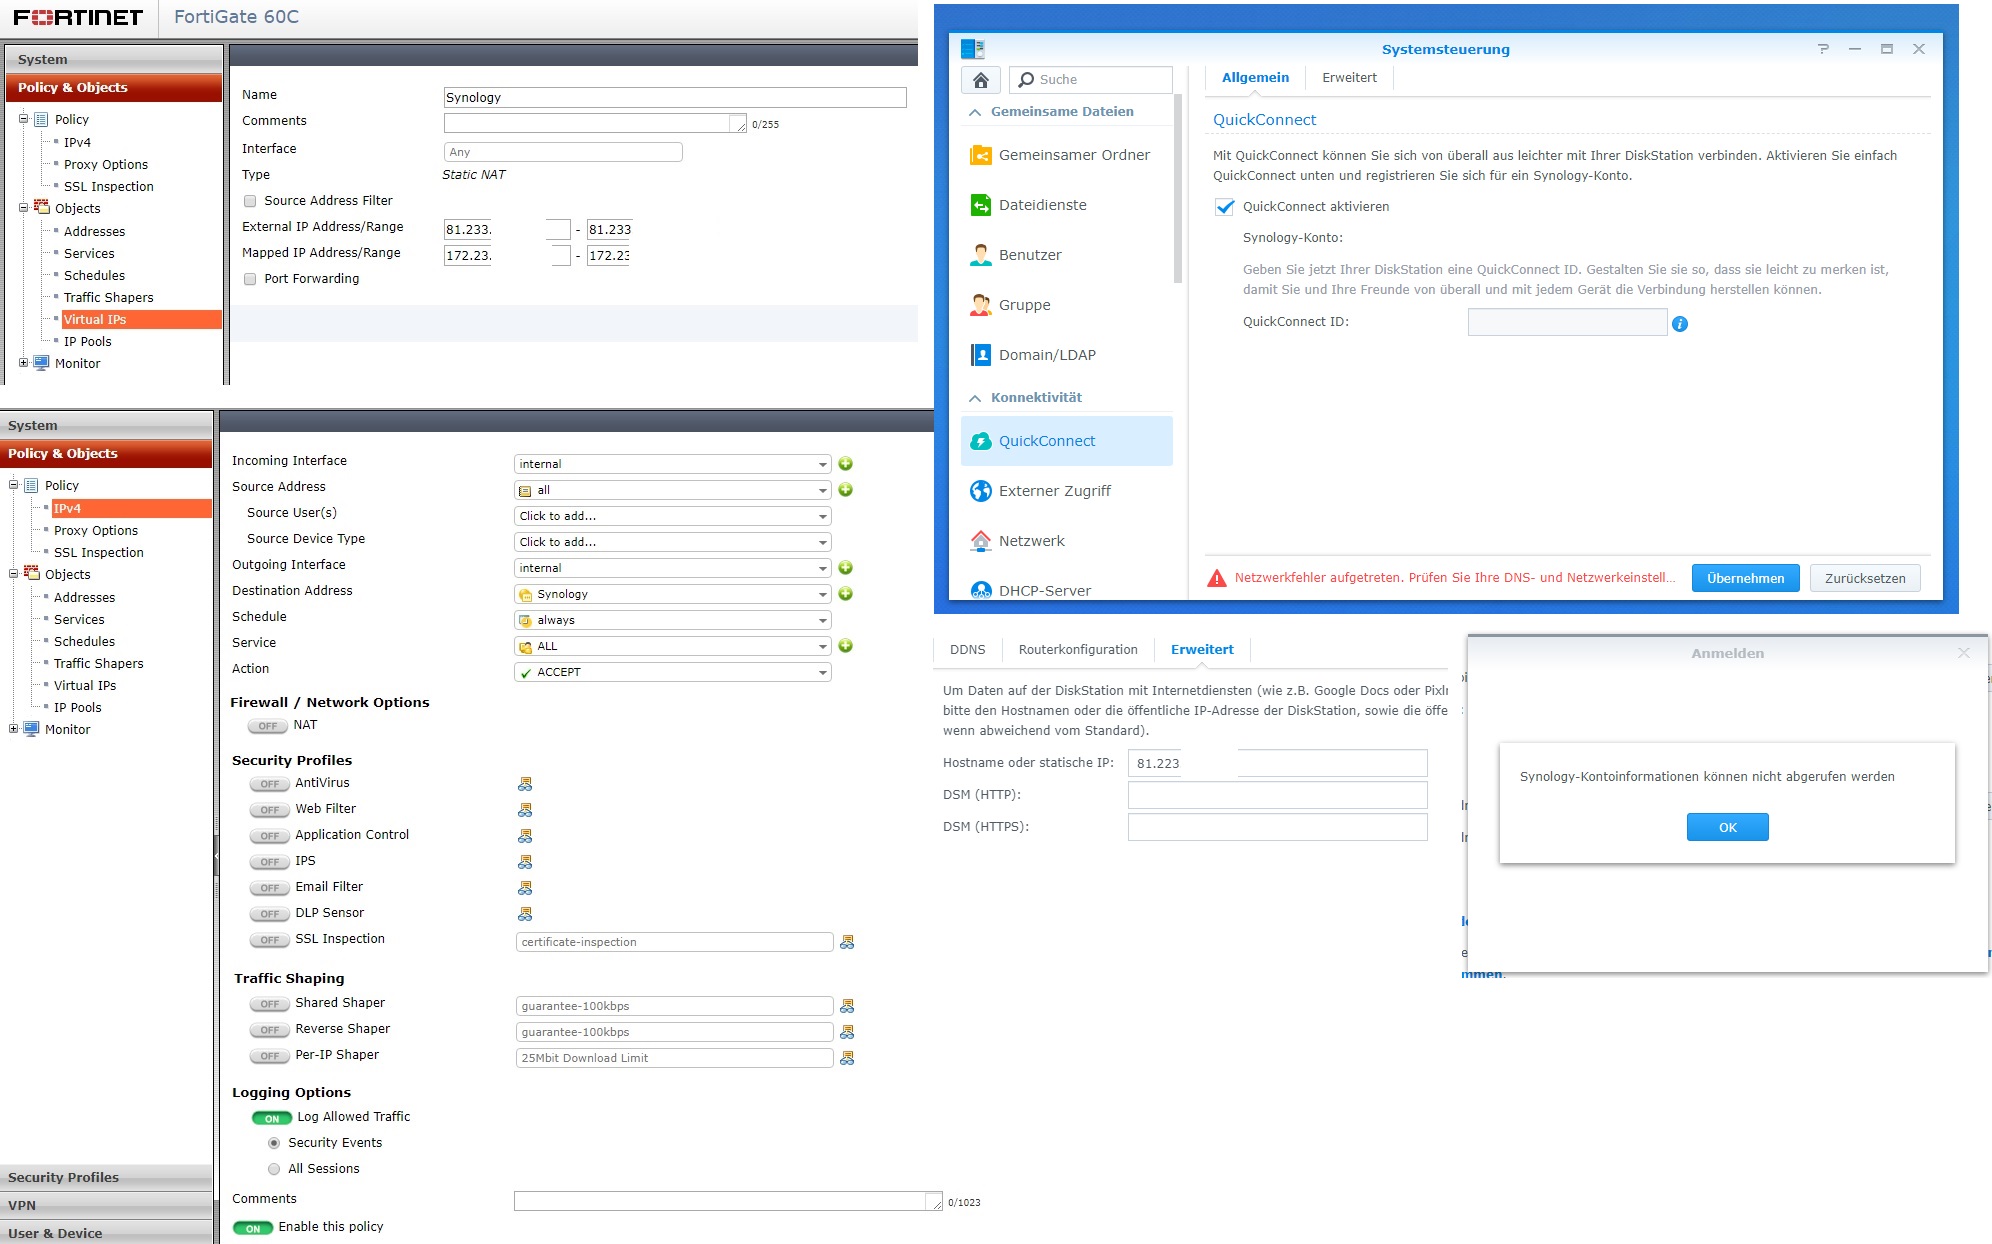The width and height of the screenshot is (1992, 1244).
Task: Switch to the Erweitert tab beside Allgemein
Action: 1349,78
